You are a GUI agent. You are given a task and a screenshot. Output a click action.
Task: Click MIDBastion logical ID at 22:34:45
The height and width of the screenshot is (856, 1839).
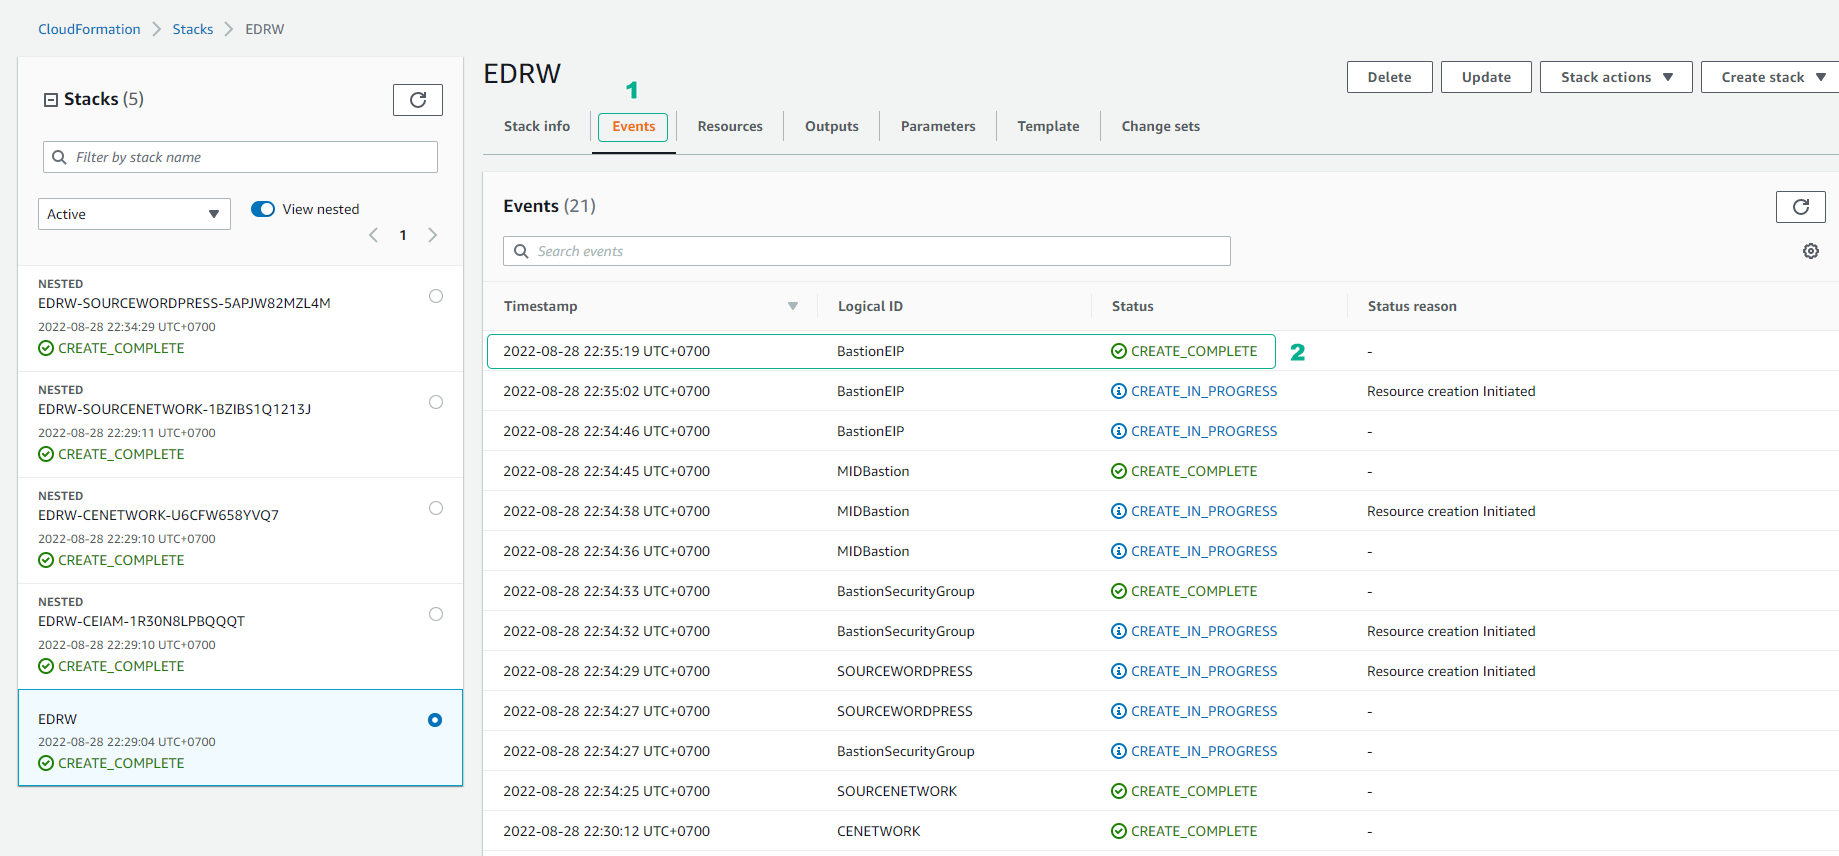coord(873,471)
